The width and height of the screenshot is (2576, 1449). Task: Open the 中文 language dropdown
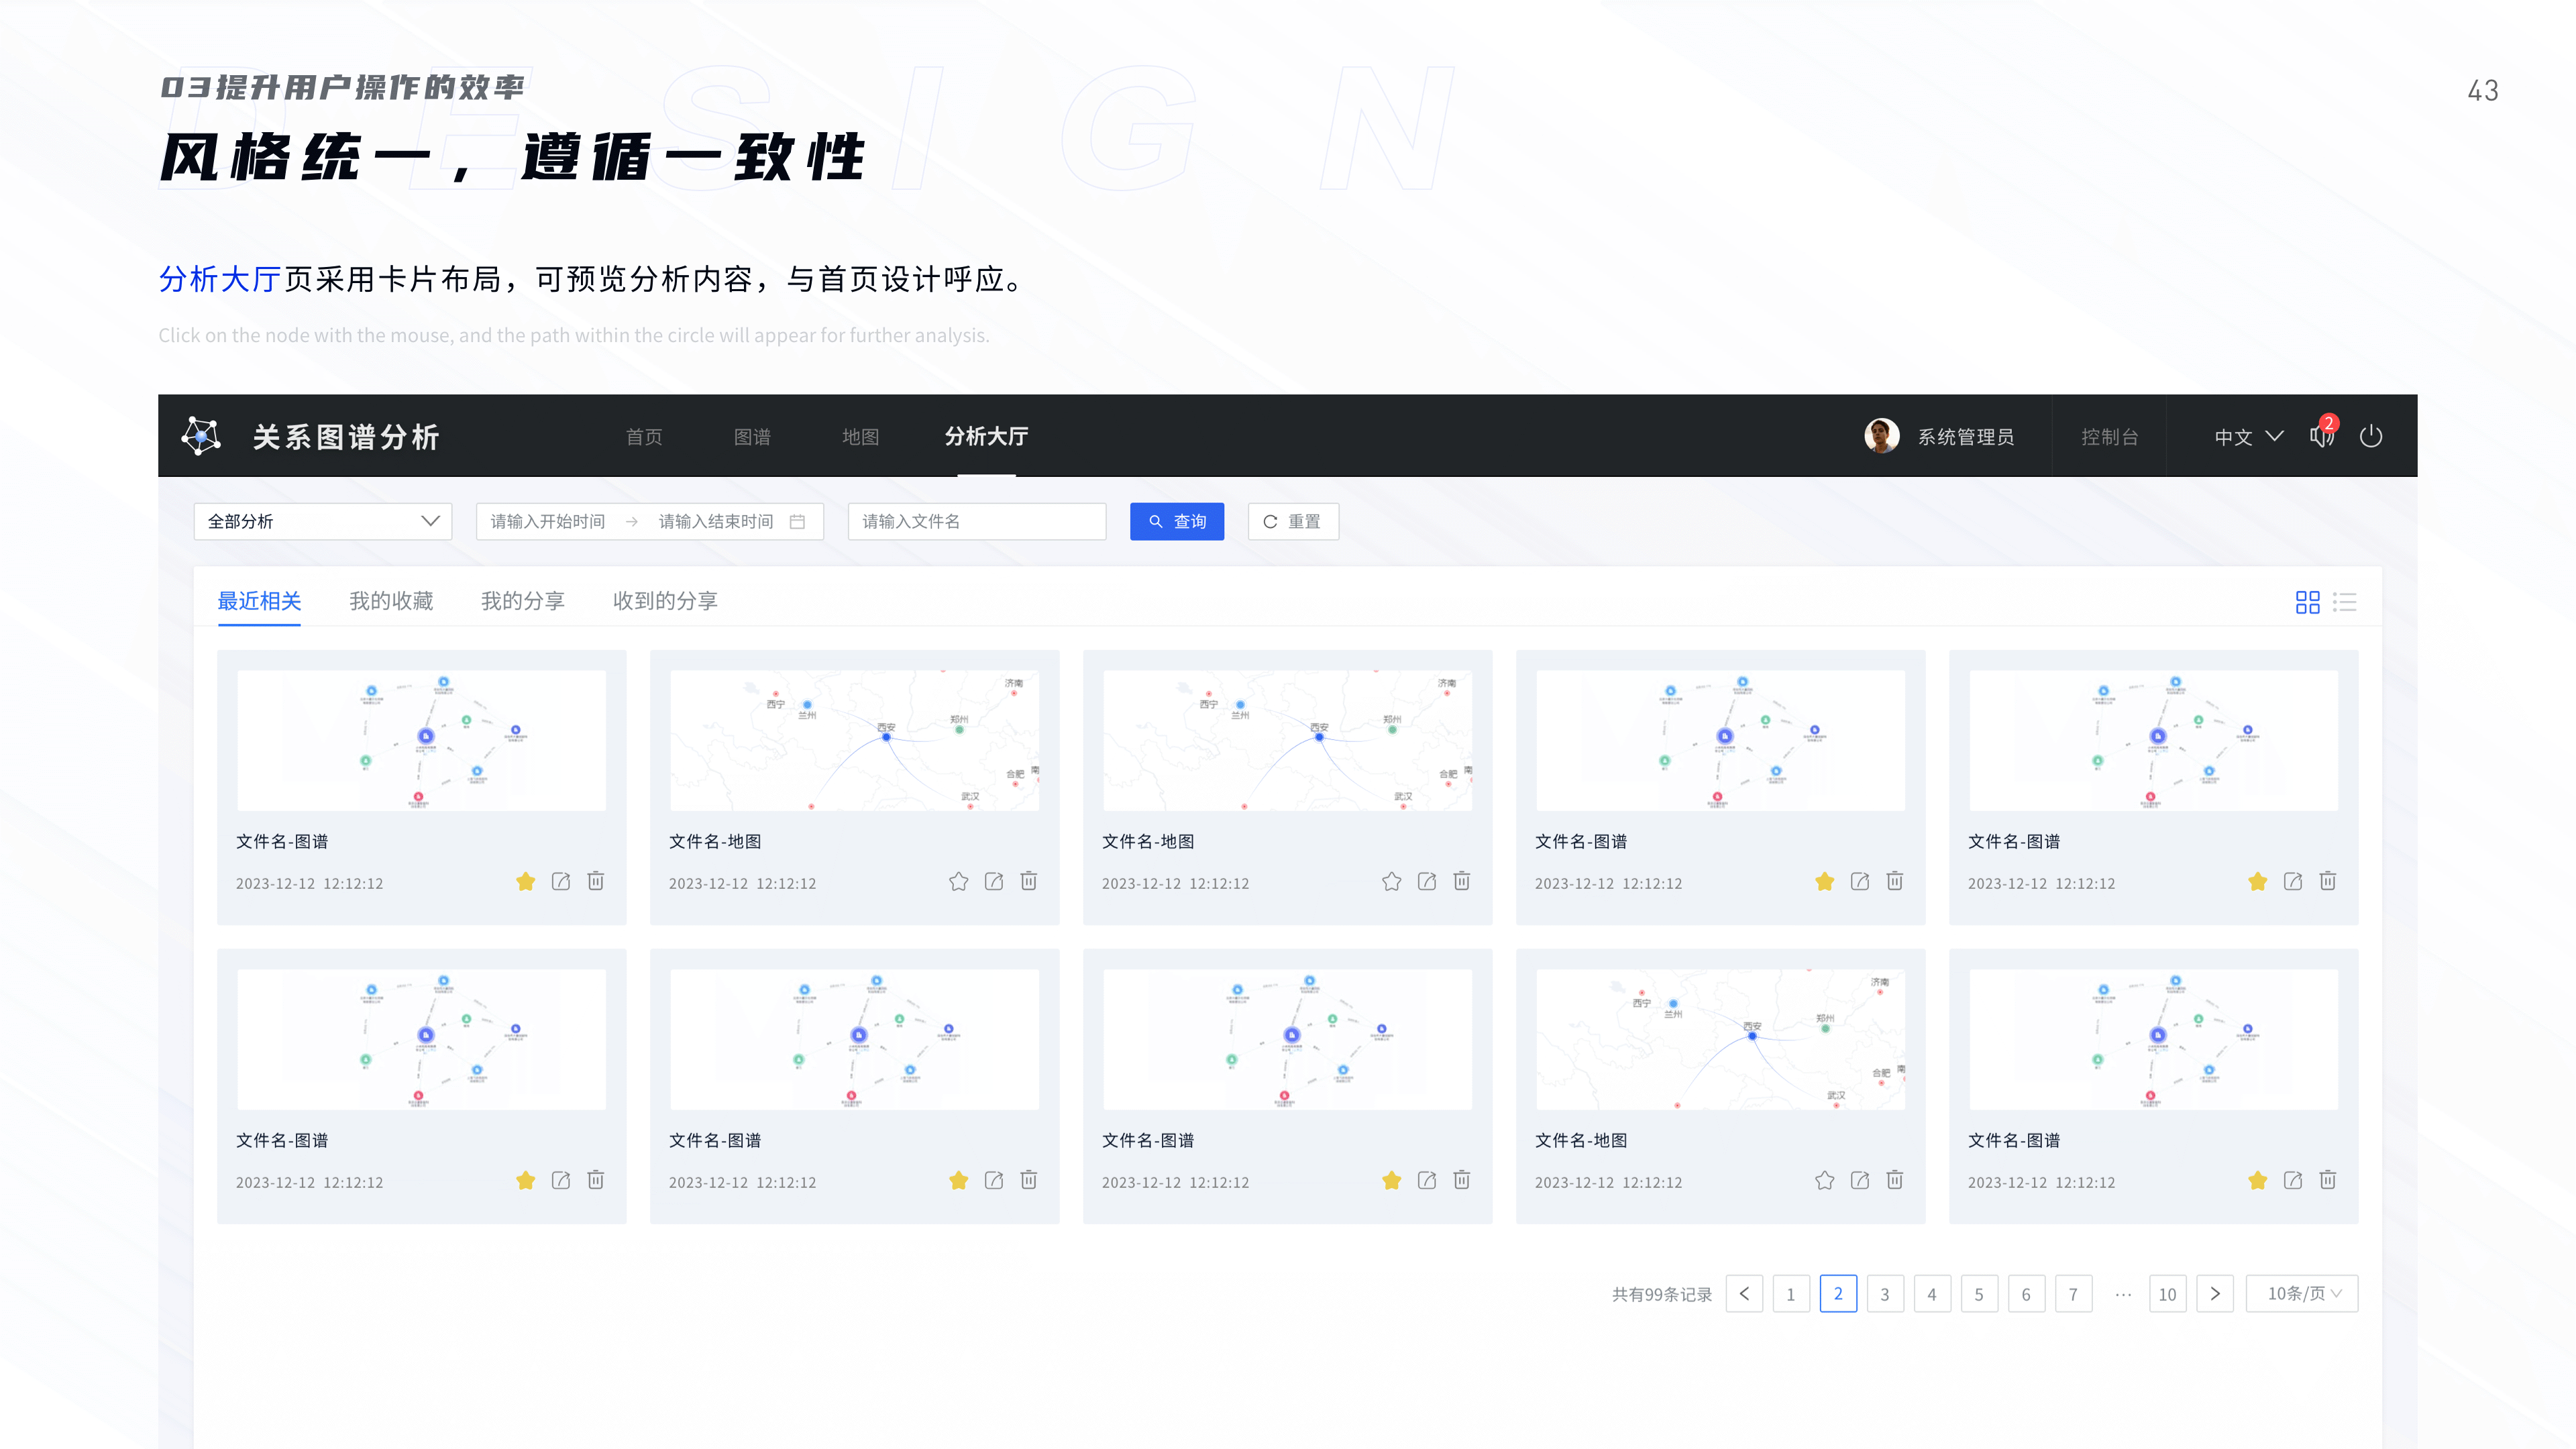tap(2248, 437)
